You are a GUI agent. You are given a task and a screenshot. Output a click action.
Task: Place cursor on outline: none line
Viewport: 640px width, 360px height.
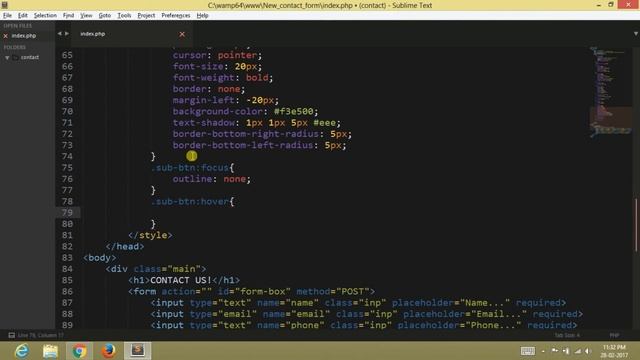[211, 179]
